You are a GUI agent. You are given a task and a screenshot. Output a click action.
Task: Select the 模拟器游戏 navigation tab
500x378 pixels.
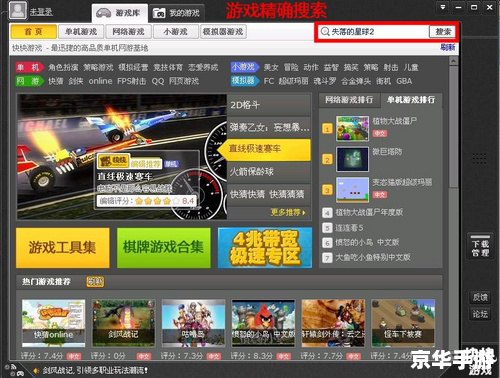pyautogui.click(x=223, y=32)
